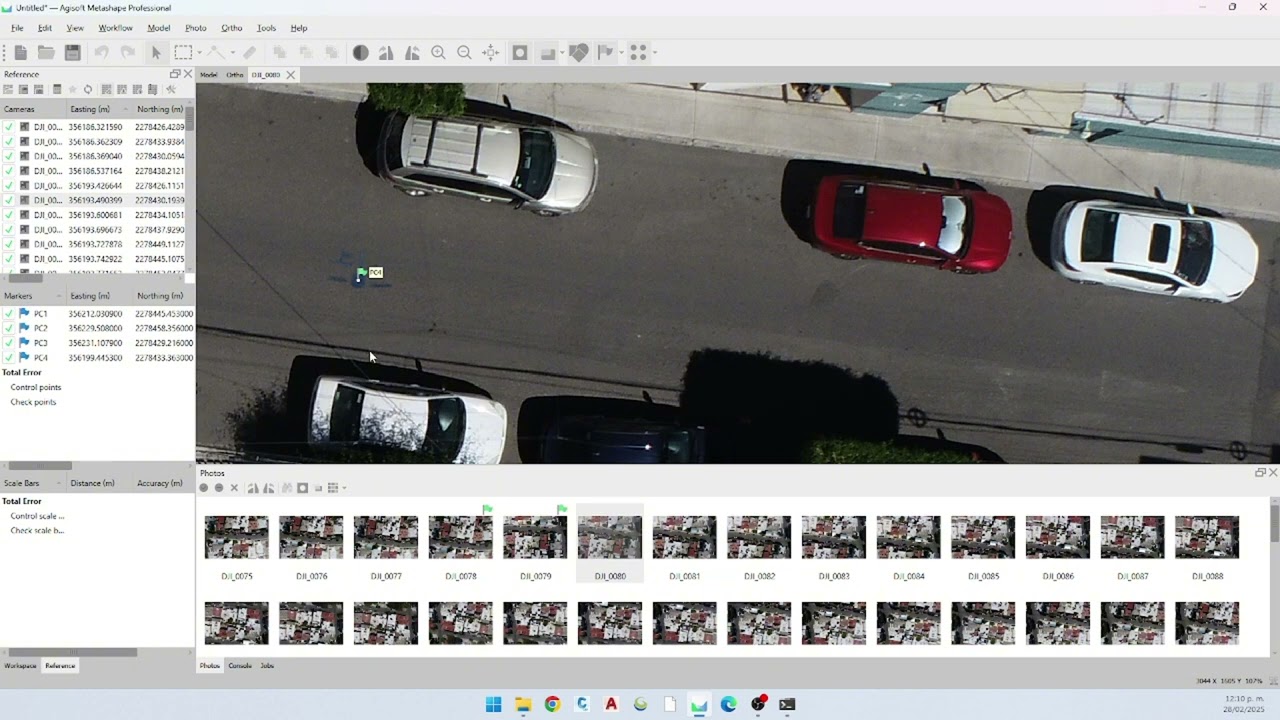This screenshot has width=1280, height=720.
Task: Remove cameras using X in Photos toolbar
Action: (234, 488)
